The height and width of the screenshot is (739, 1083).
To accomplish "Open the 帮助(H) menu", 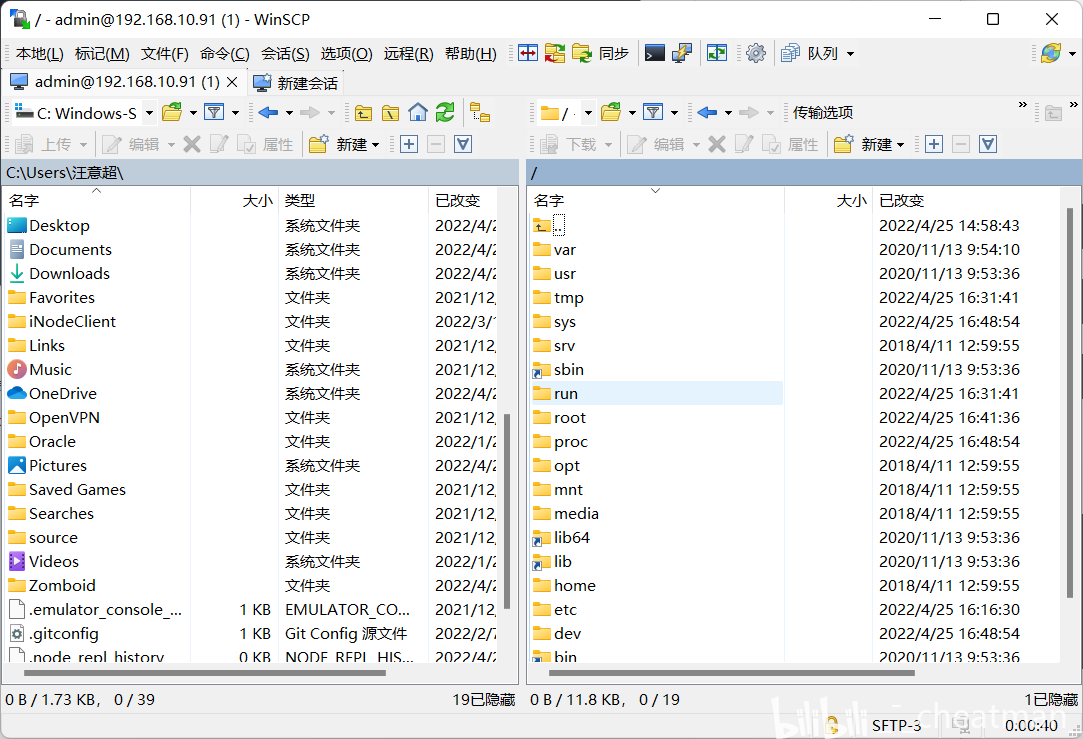I will (470, 53).
